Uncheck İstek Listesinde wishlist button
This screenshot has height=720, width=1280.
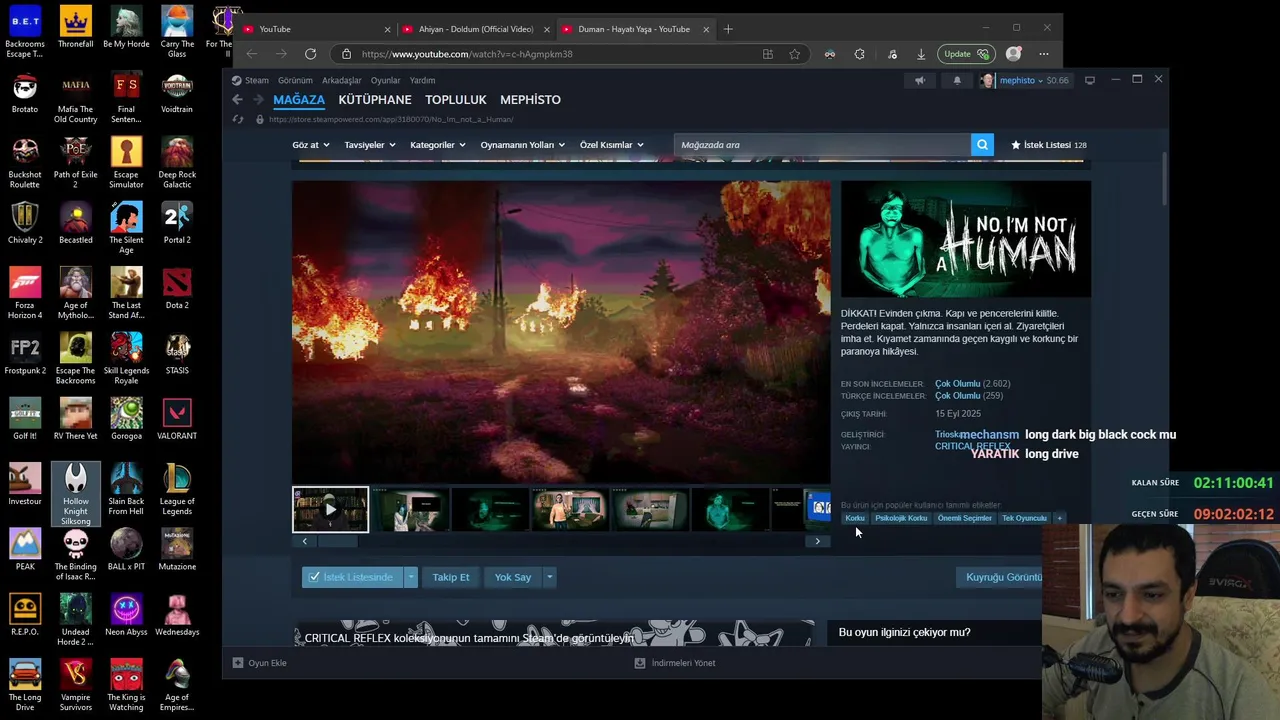click(351, 577)
